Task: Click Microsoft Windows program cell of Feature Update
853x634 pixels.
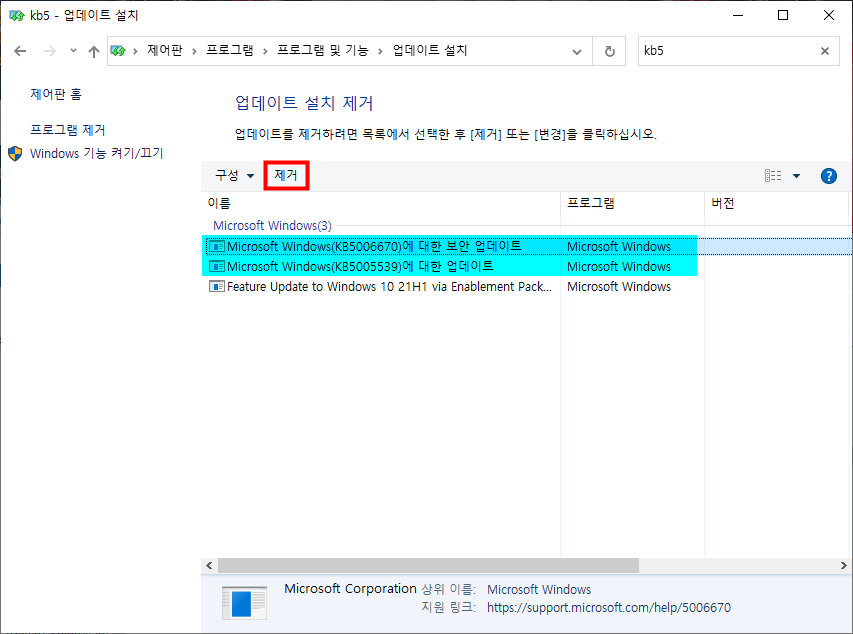Action: pos(619,287)
